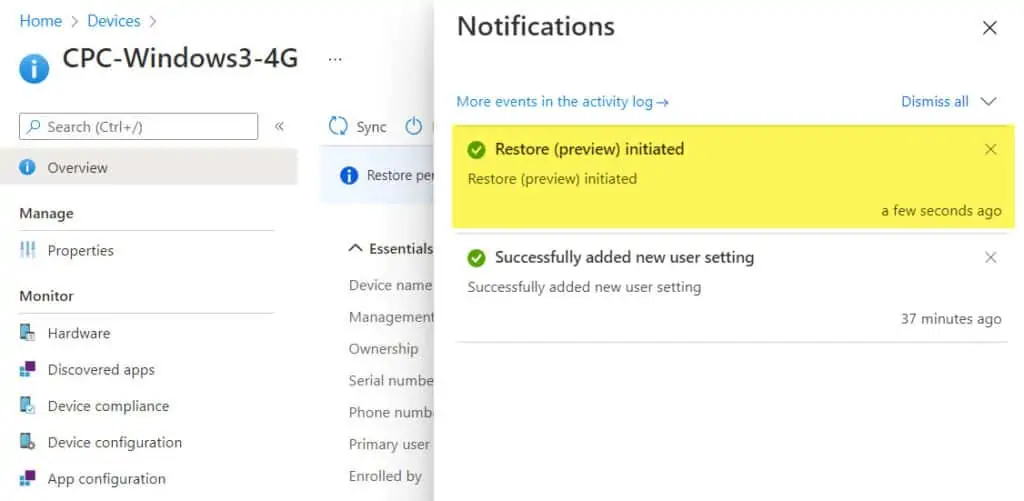Open Successfully added new user setting title
1024x501 pixels.
pyautogui.click(x=624, y=257)
